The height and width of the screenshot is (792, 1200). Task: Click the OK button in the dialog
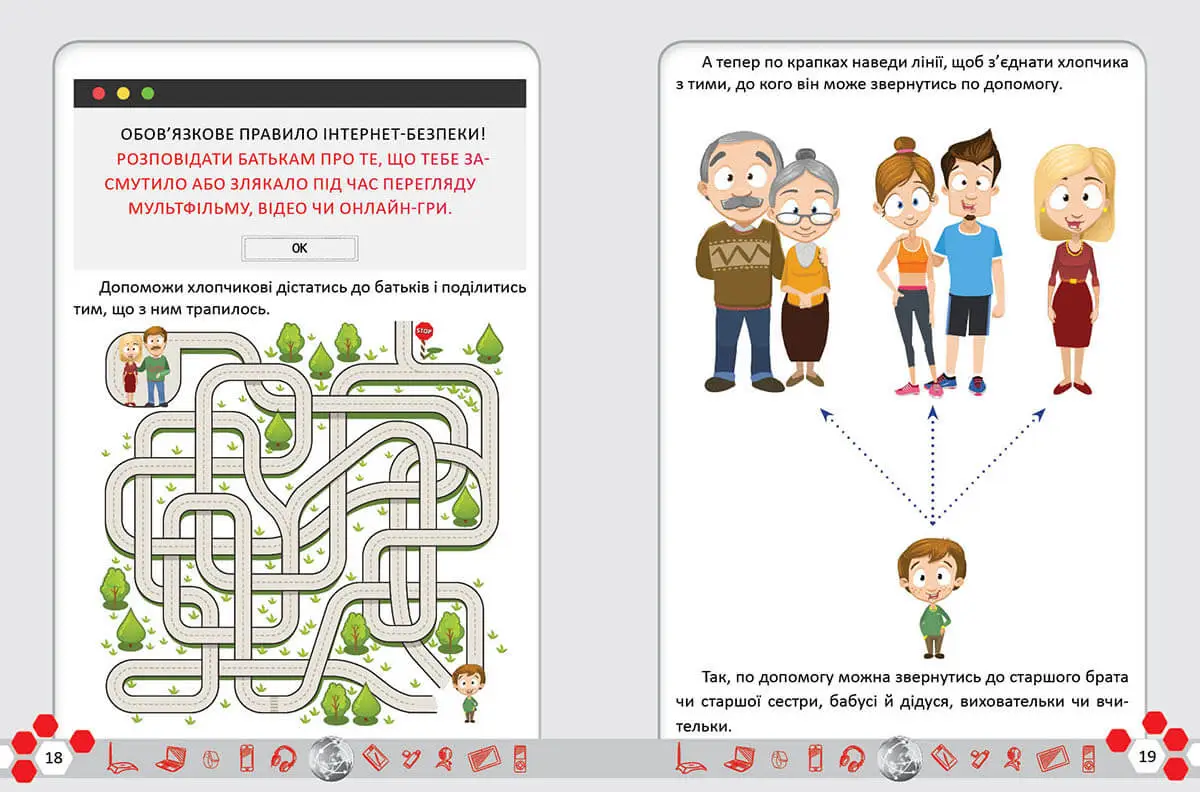pos(299,248)
